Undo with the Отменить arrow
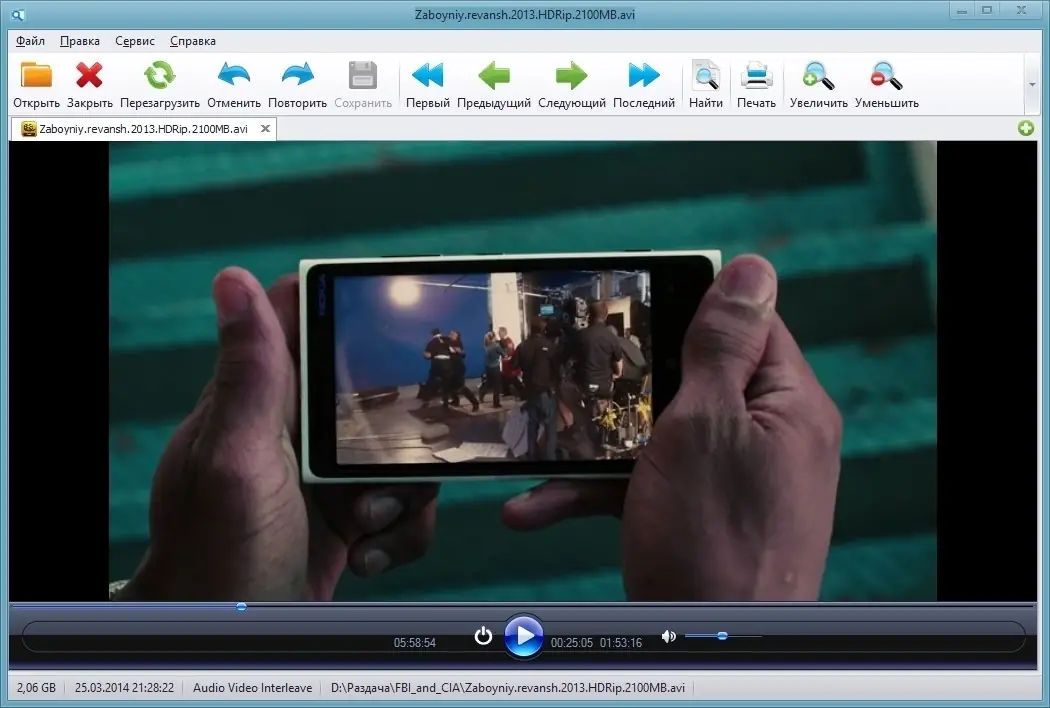1050x708 pixels. tap(234, 75)
